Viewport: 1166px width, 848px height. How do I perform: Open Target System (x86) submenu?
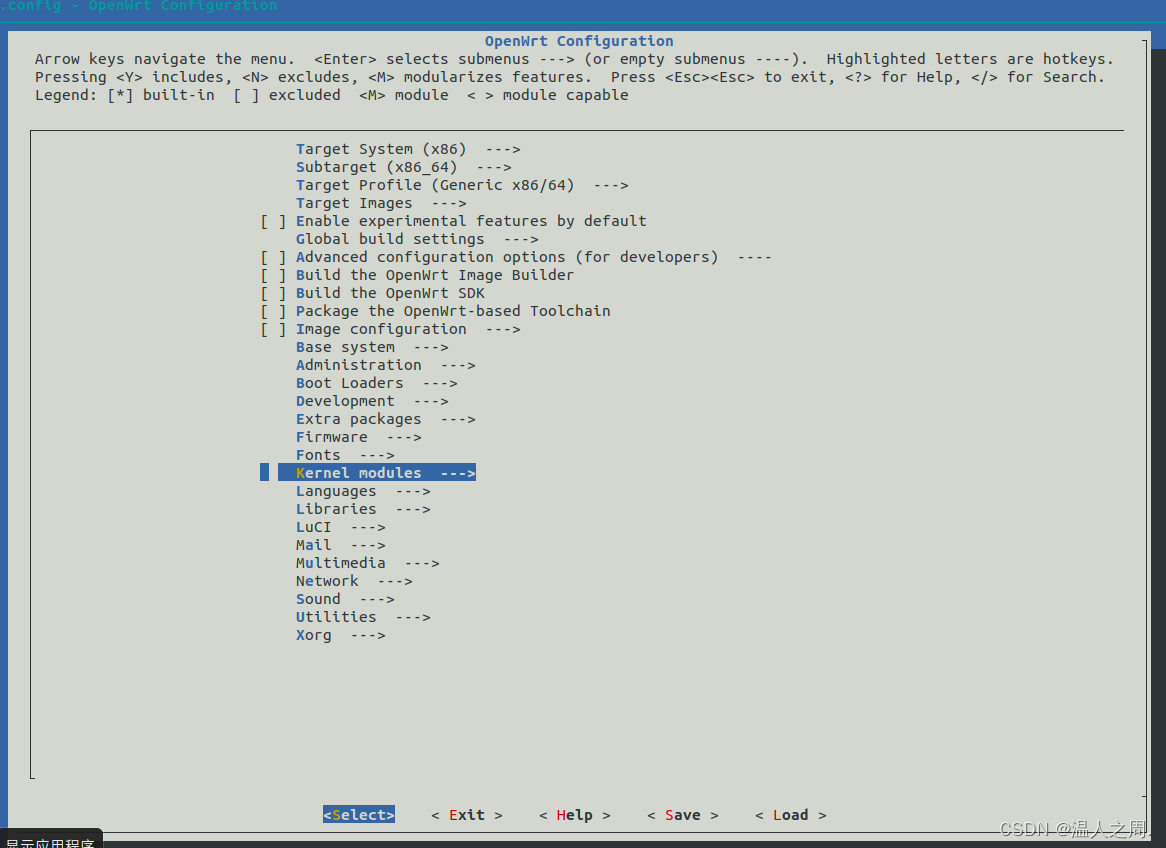[408, 150]
